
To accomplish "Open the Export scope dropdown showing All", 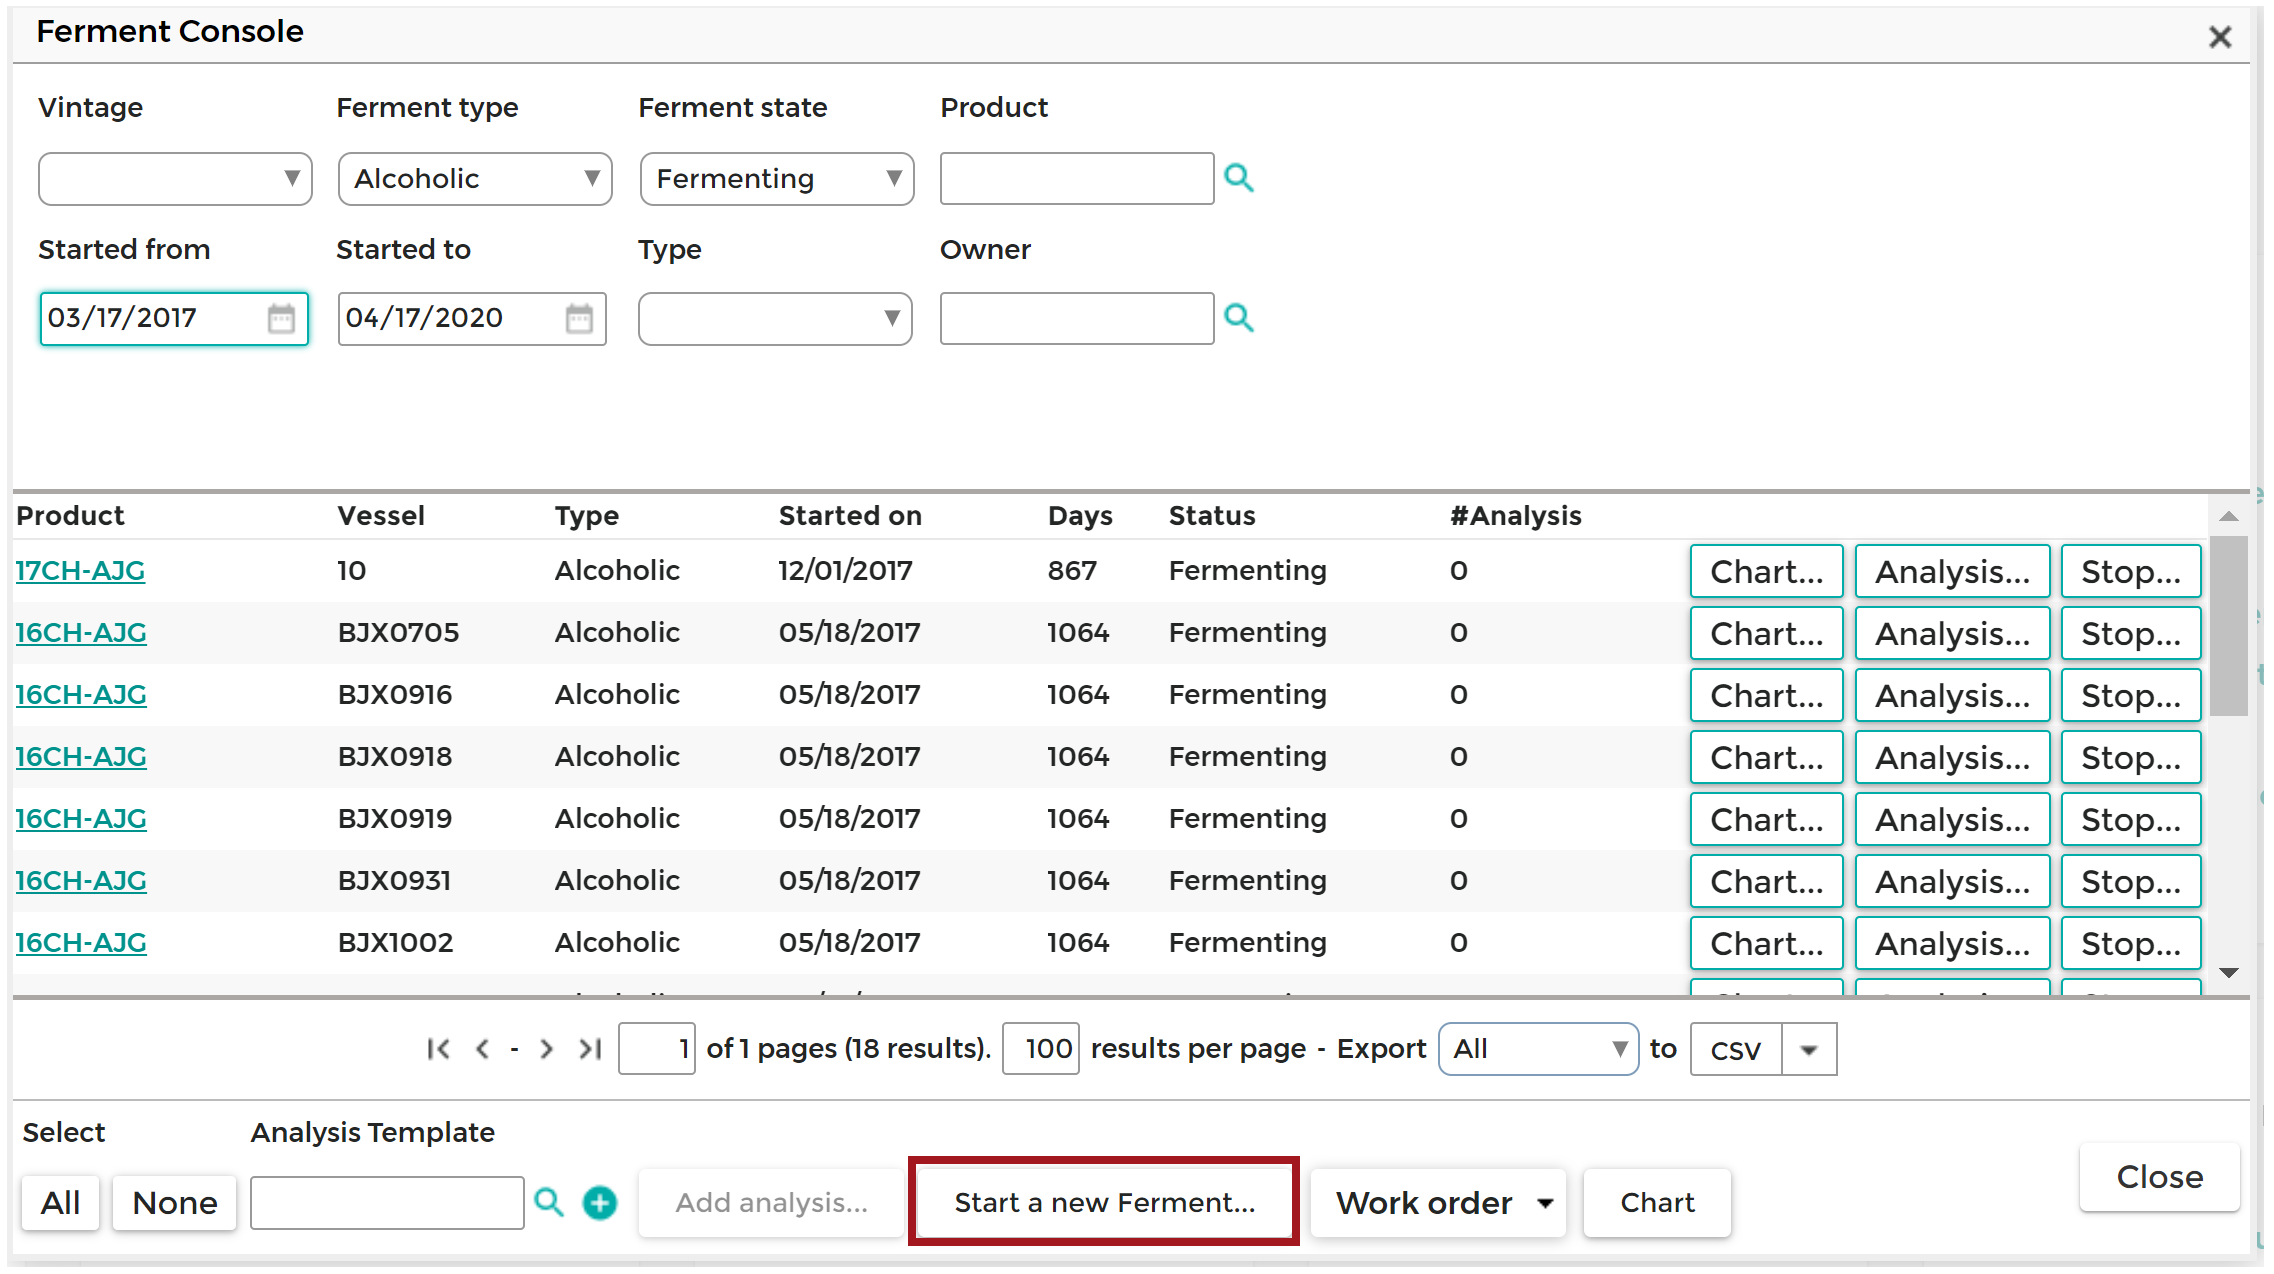I will click(x=1538, y=1048).
